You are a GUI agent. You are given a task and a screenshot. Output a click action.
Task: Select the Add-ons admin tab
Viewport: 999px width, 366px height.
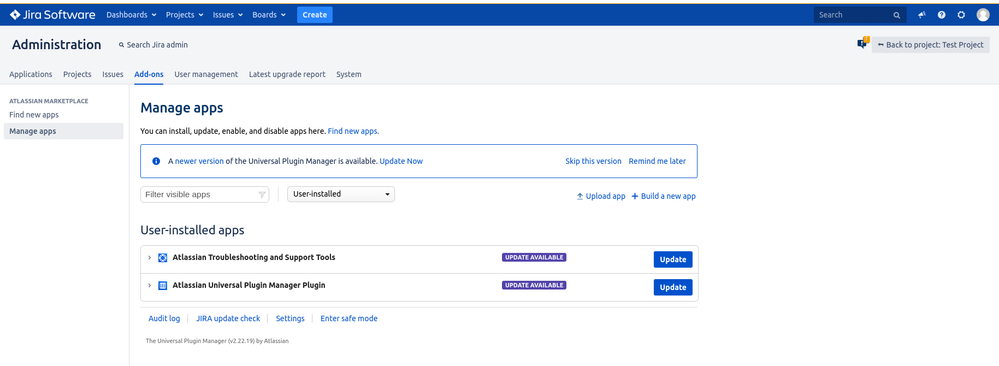coord(149,75)
